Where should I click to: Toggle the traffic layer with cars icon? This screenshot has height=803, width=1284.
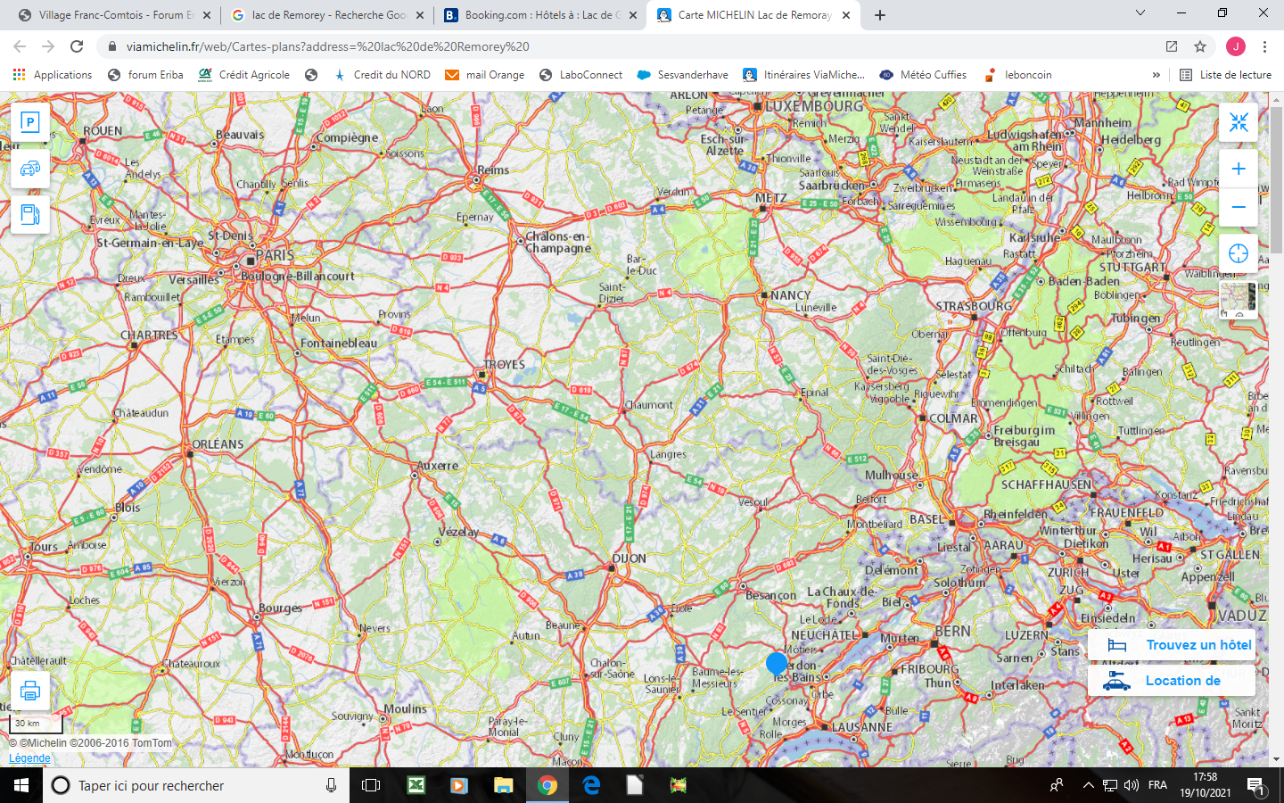30,168
